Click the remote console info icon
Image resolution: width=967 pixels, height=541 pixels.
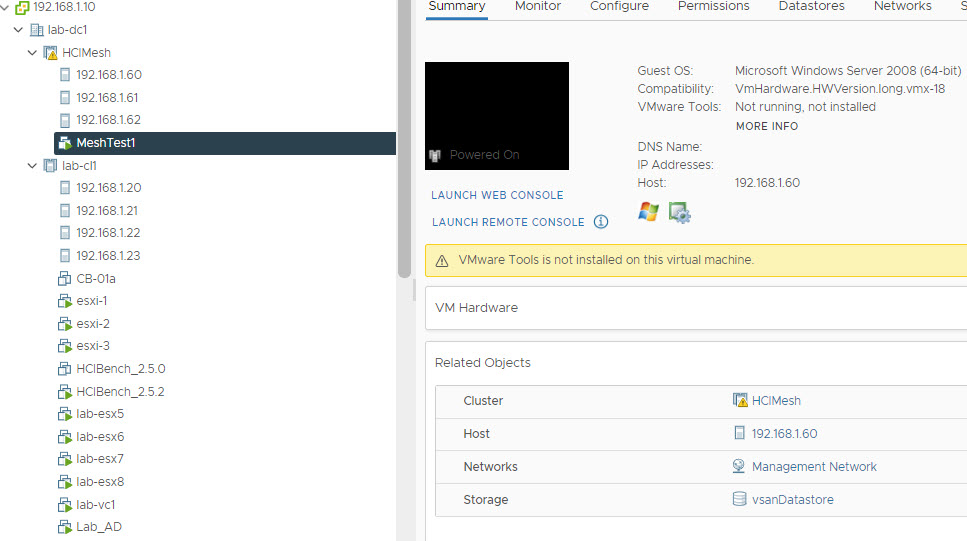[x=601, y=222]
